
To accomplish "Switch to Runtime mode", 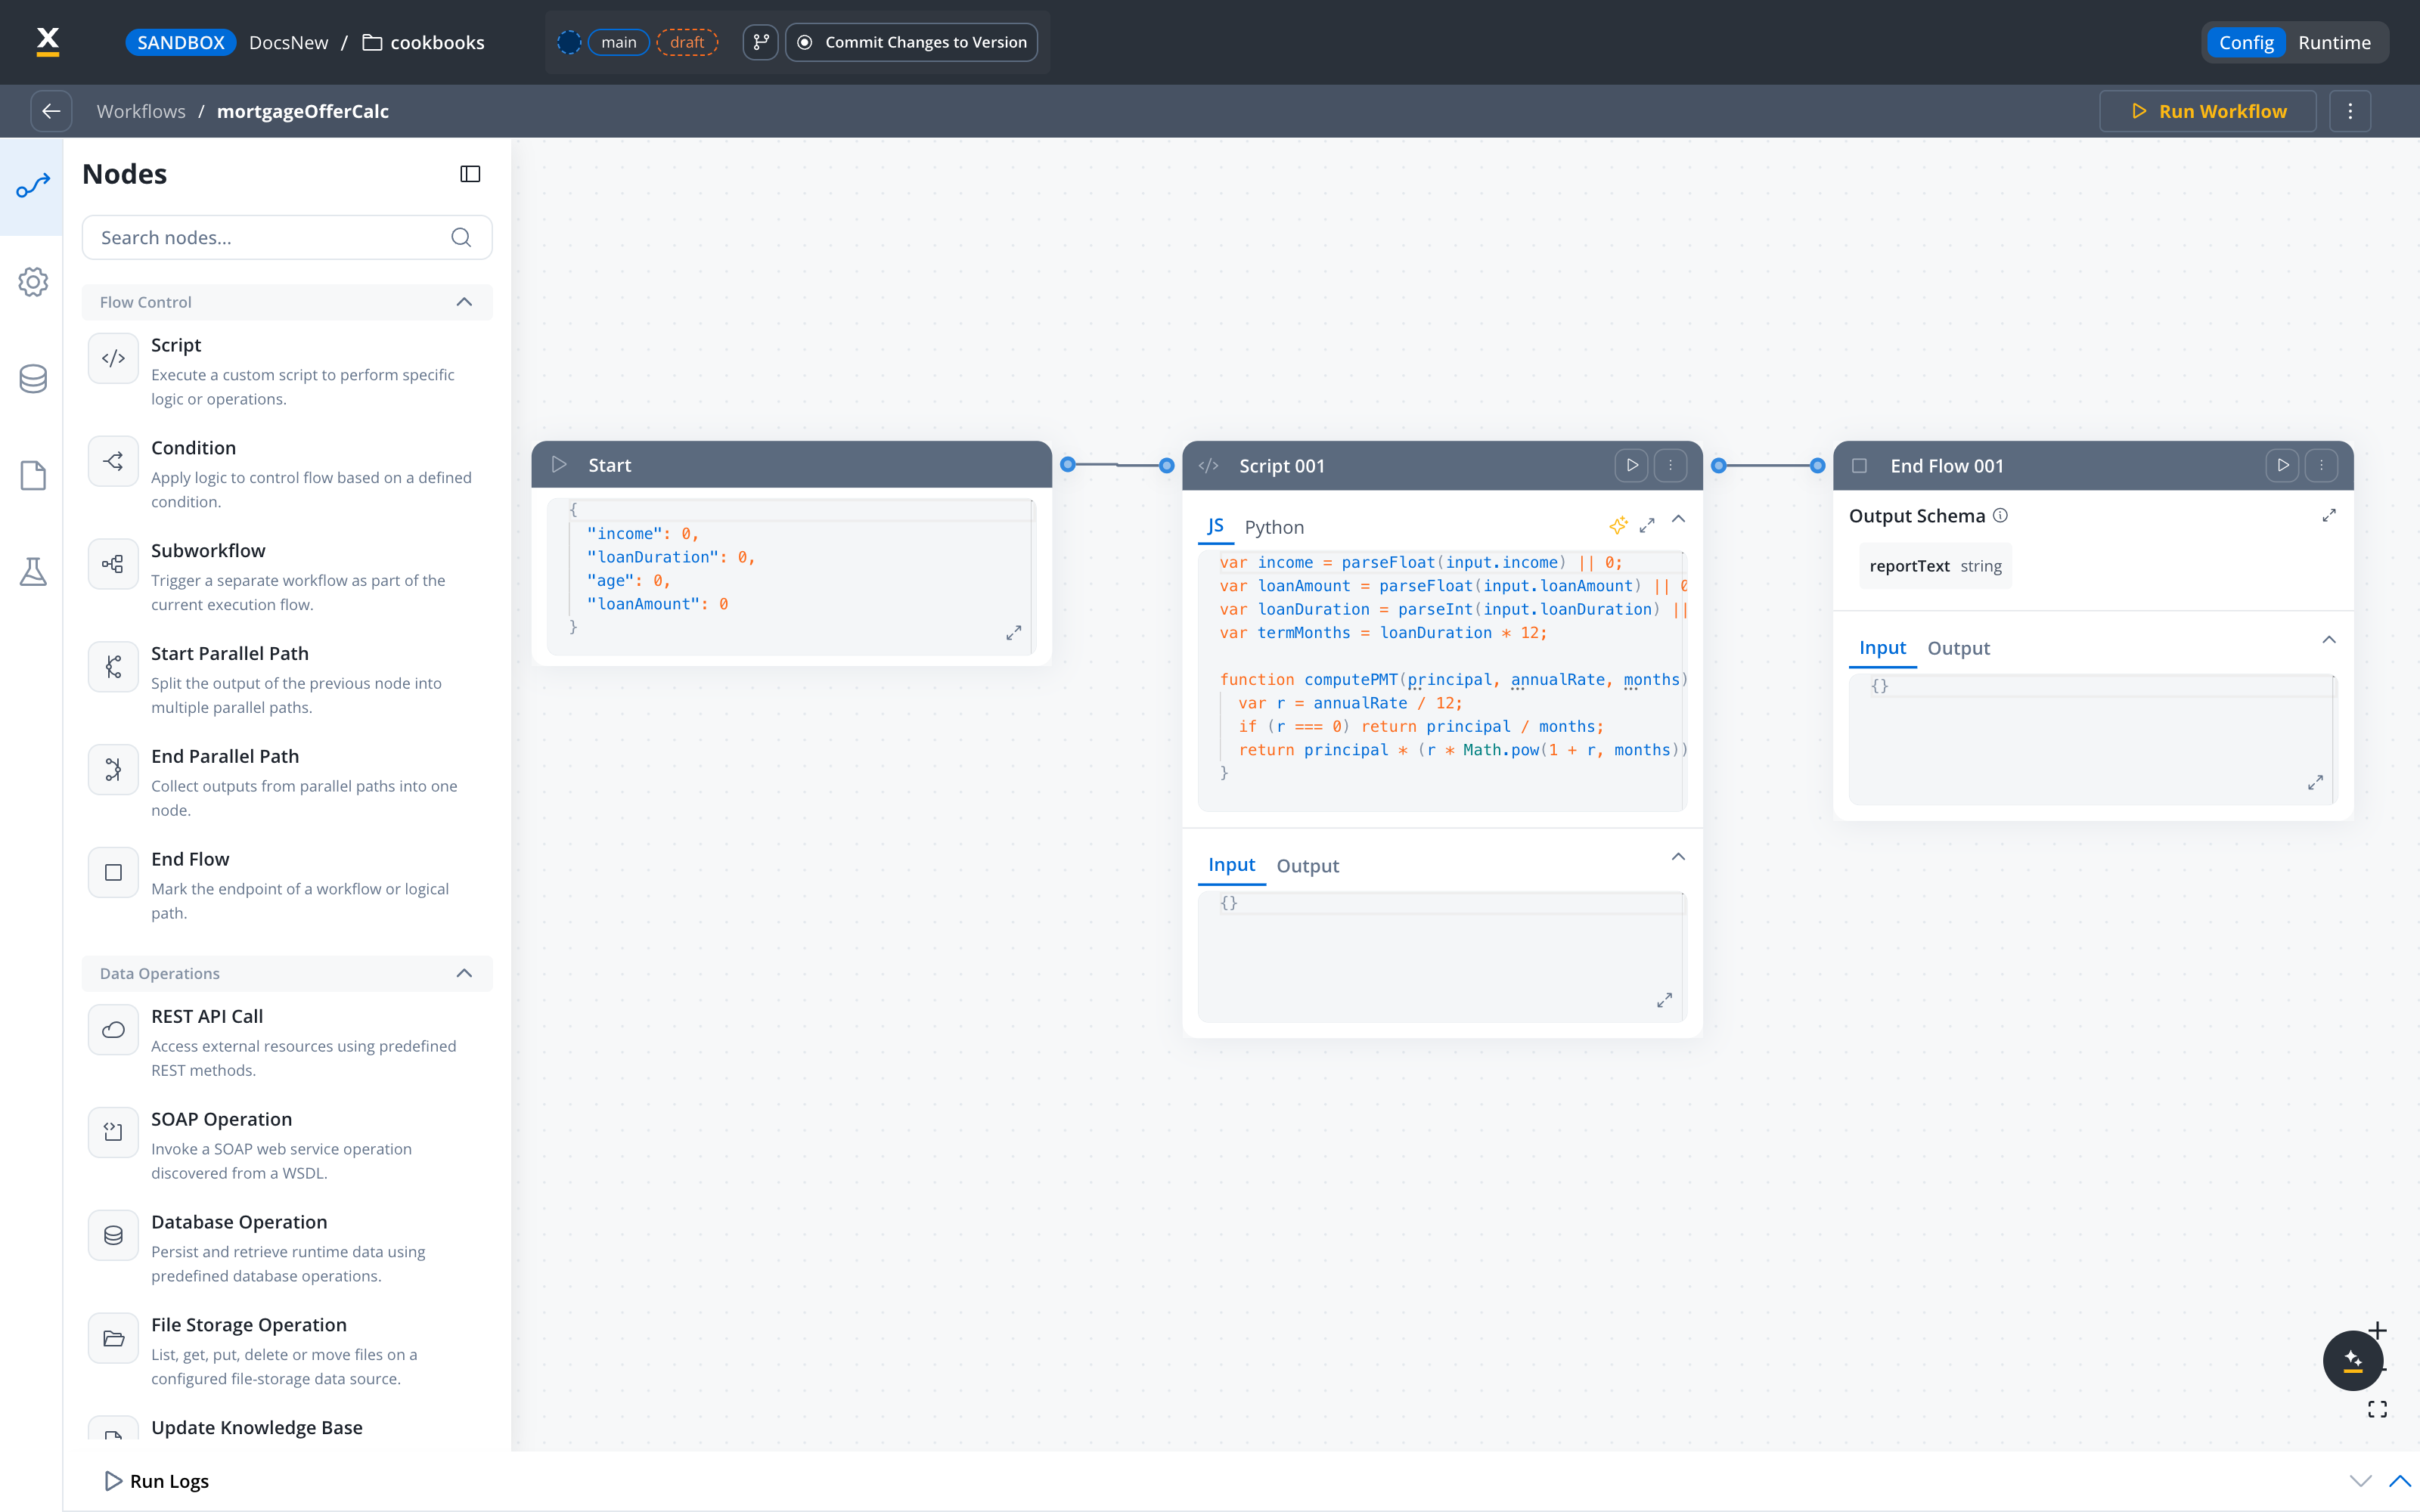I will [2334, 42].
